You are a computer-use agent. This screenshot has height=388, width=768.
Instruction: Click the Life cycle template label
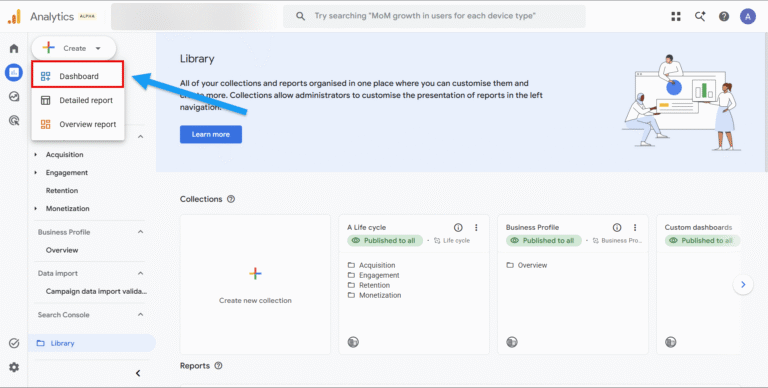452,241
